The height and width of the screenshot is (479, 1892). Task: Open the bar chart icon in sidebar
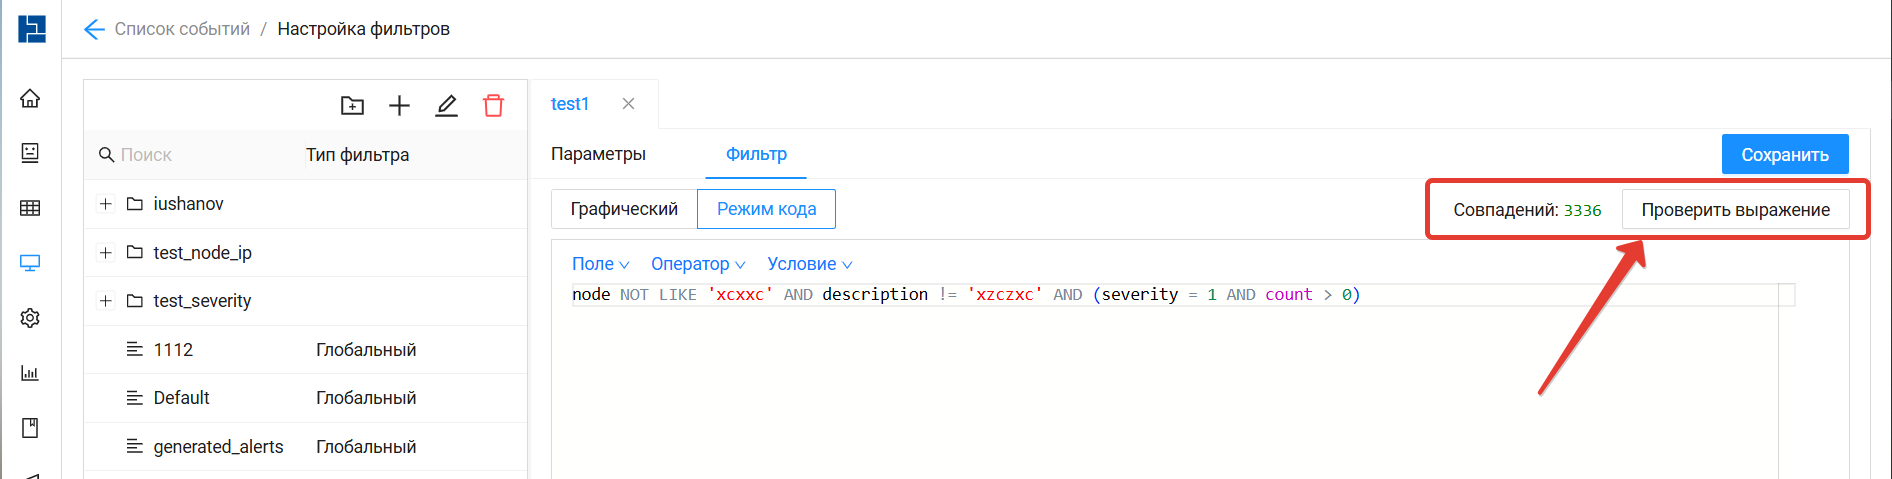click(30, 373)
